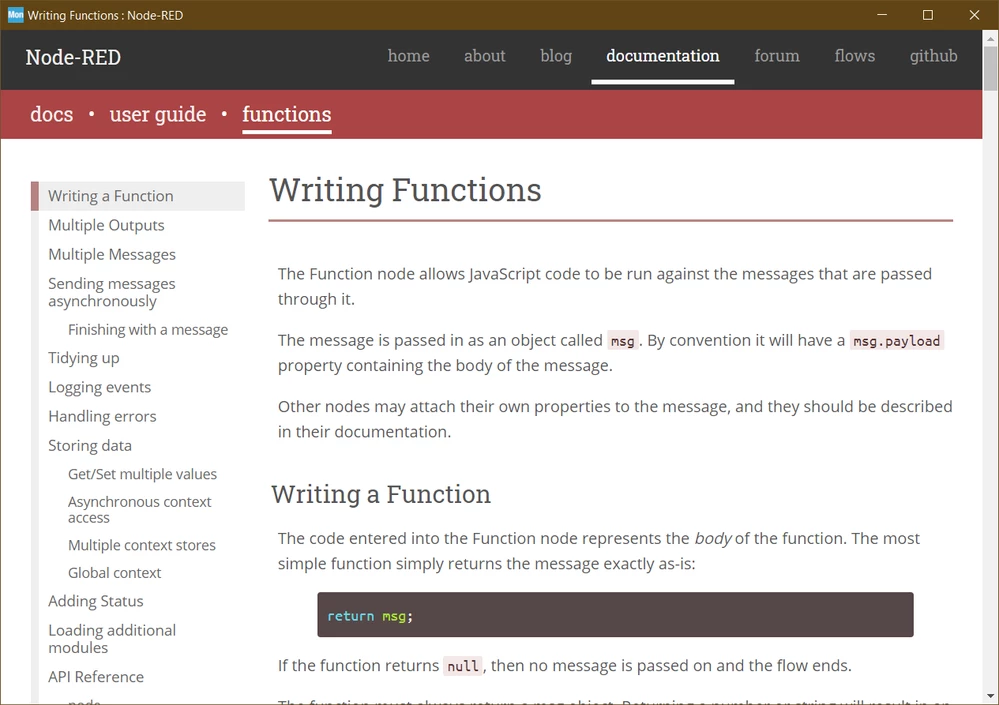Jump to Multiple Outputs section

click(x=106, y=225)
